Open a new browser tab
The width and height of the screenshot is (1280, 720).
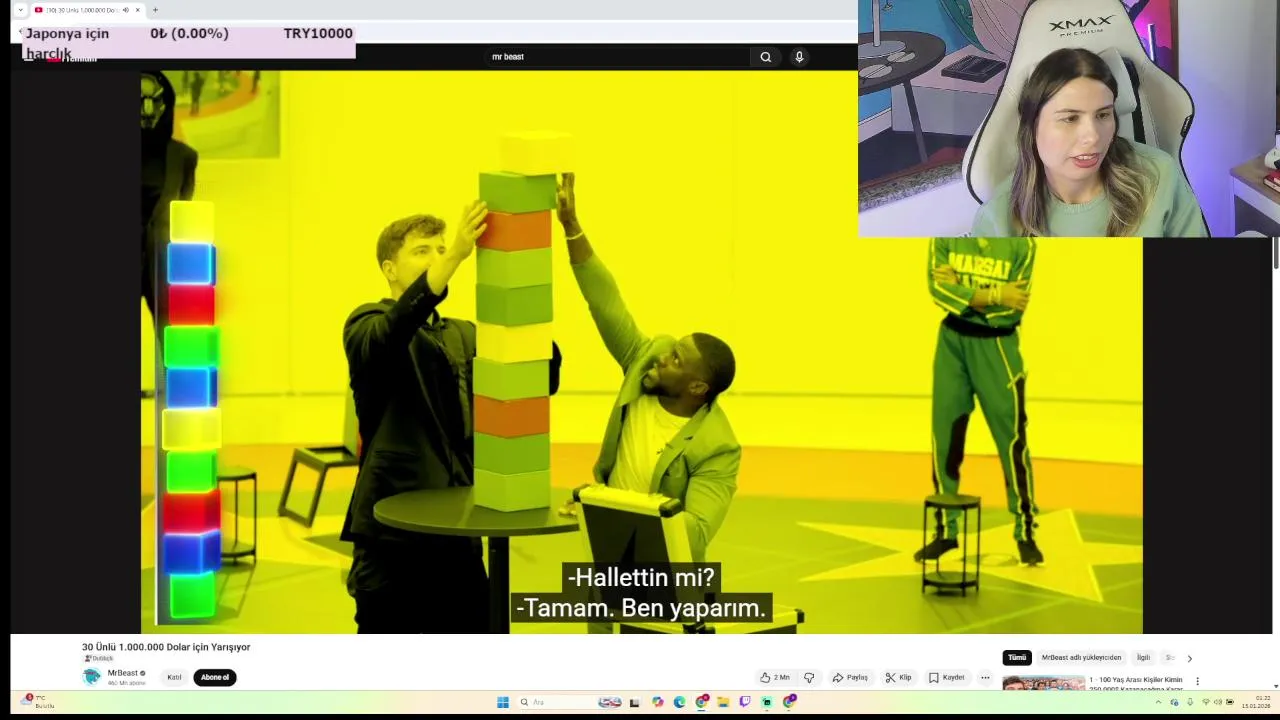pyautogui.click(x=155, y=10)
